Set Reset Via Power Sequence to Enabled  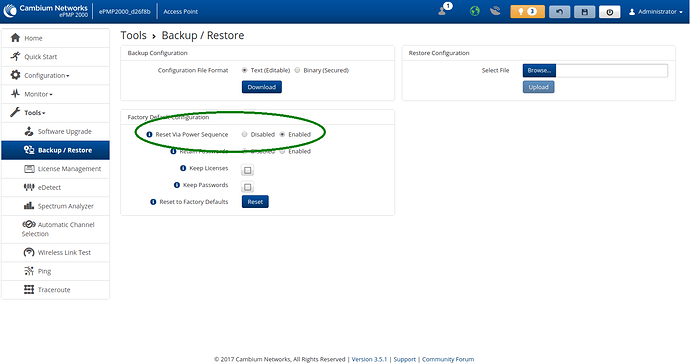coord(283,134)
